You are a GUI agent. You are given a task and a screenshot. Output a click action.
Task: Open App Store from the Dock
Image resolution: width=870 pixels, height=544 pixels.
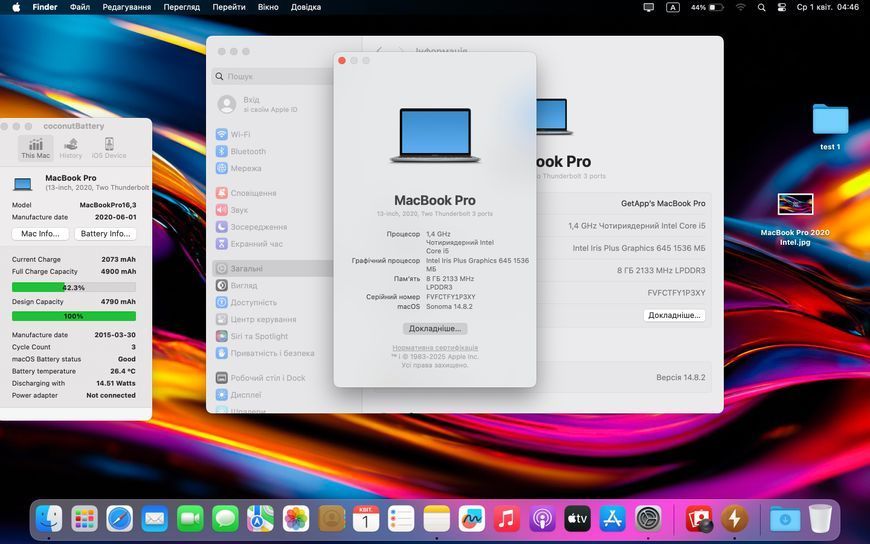pos(613,519)
